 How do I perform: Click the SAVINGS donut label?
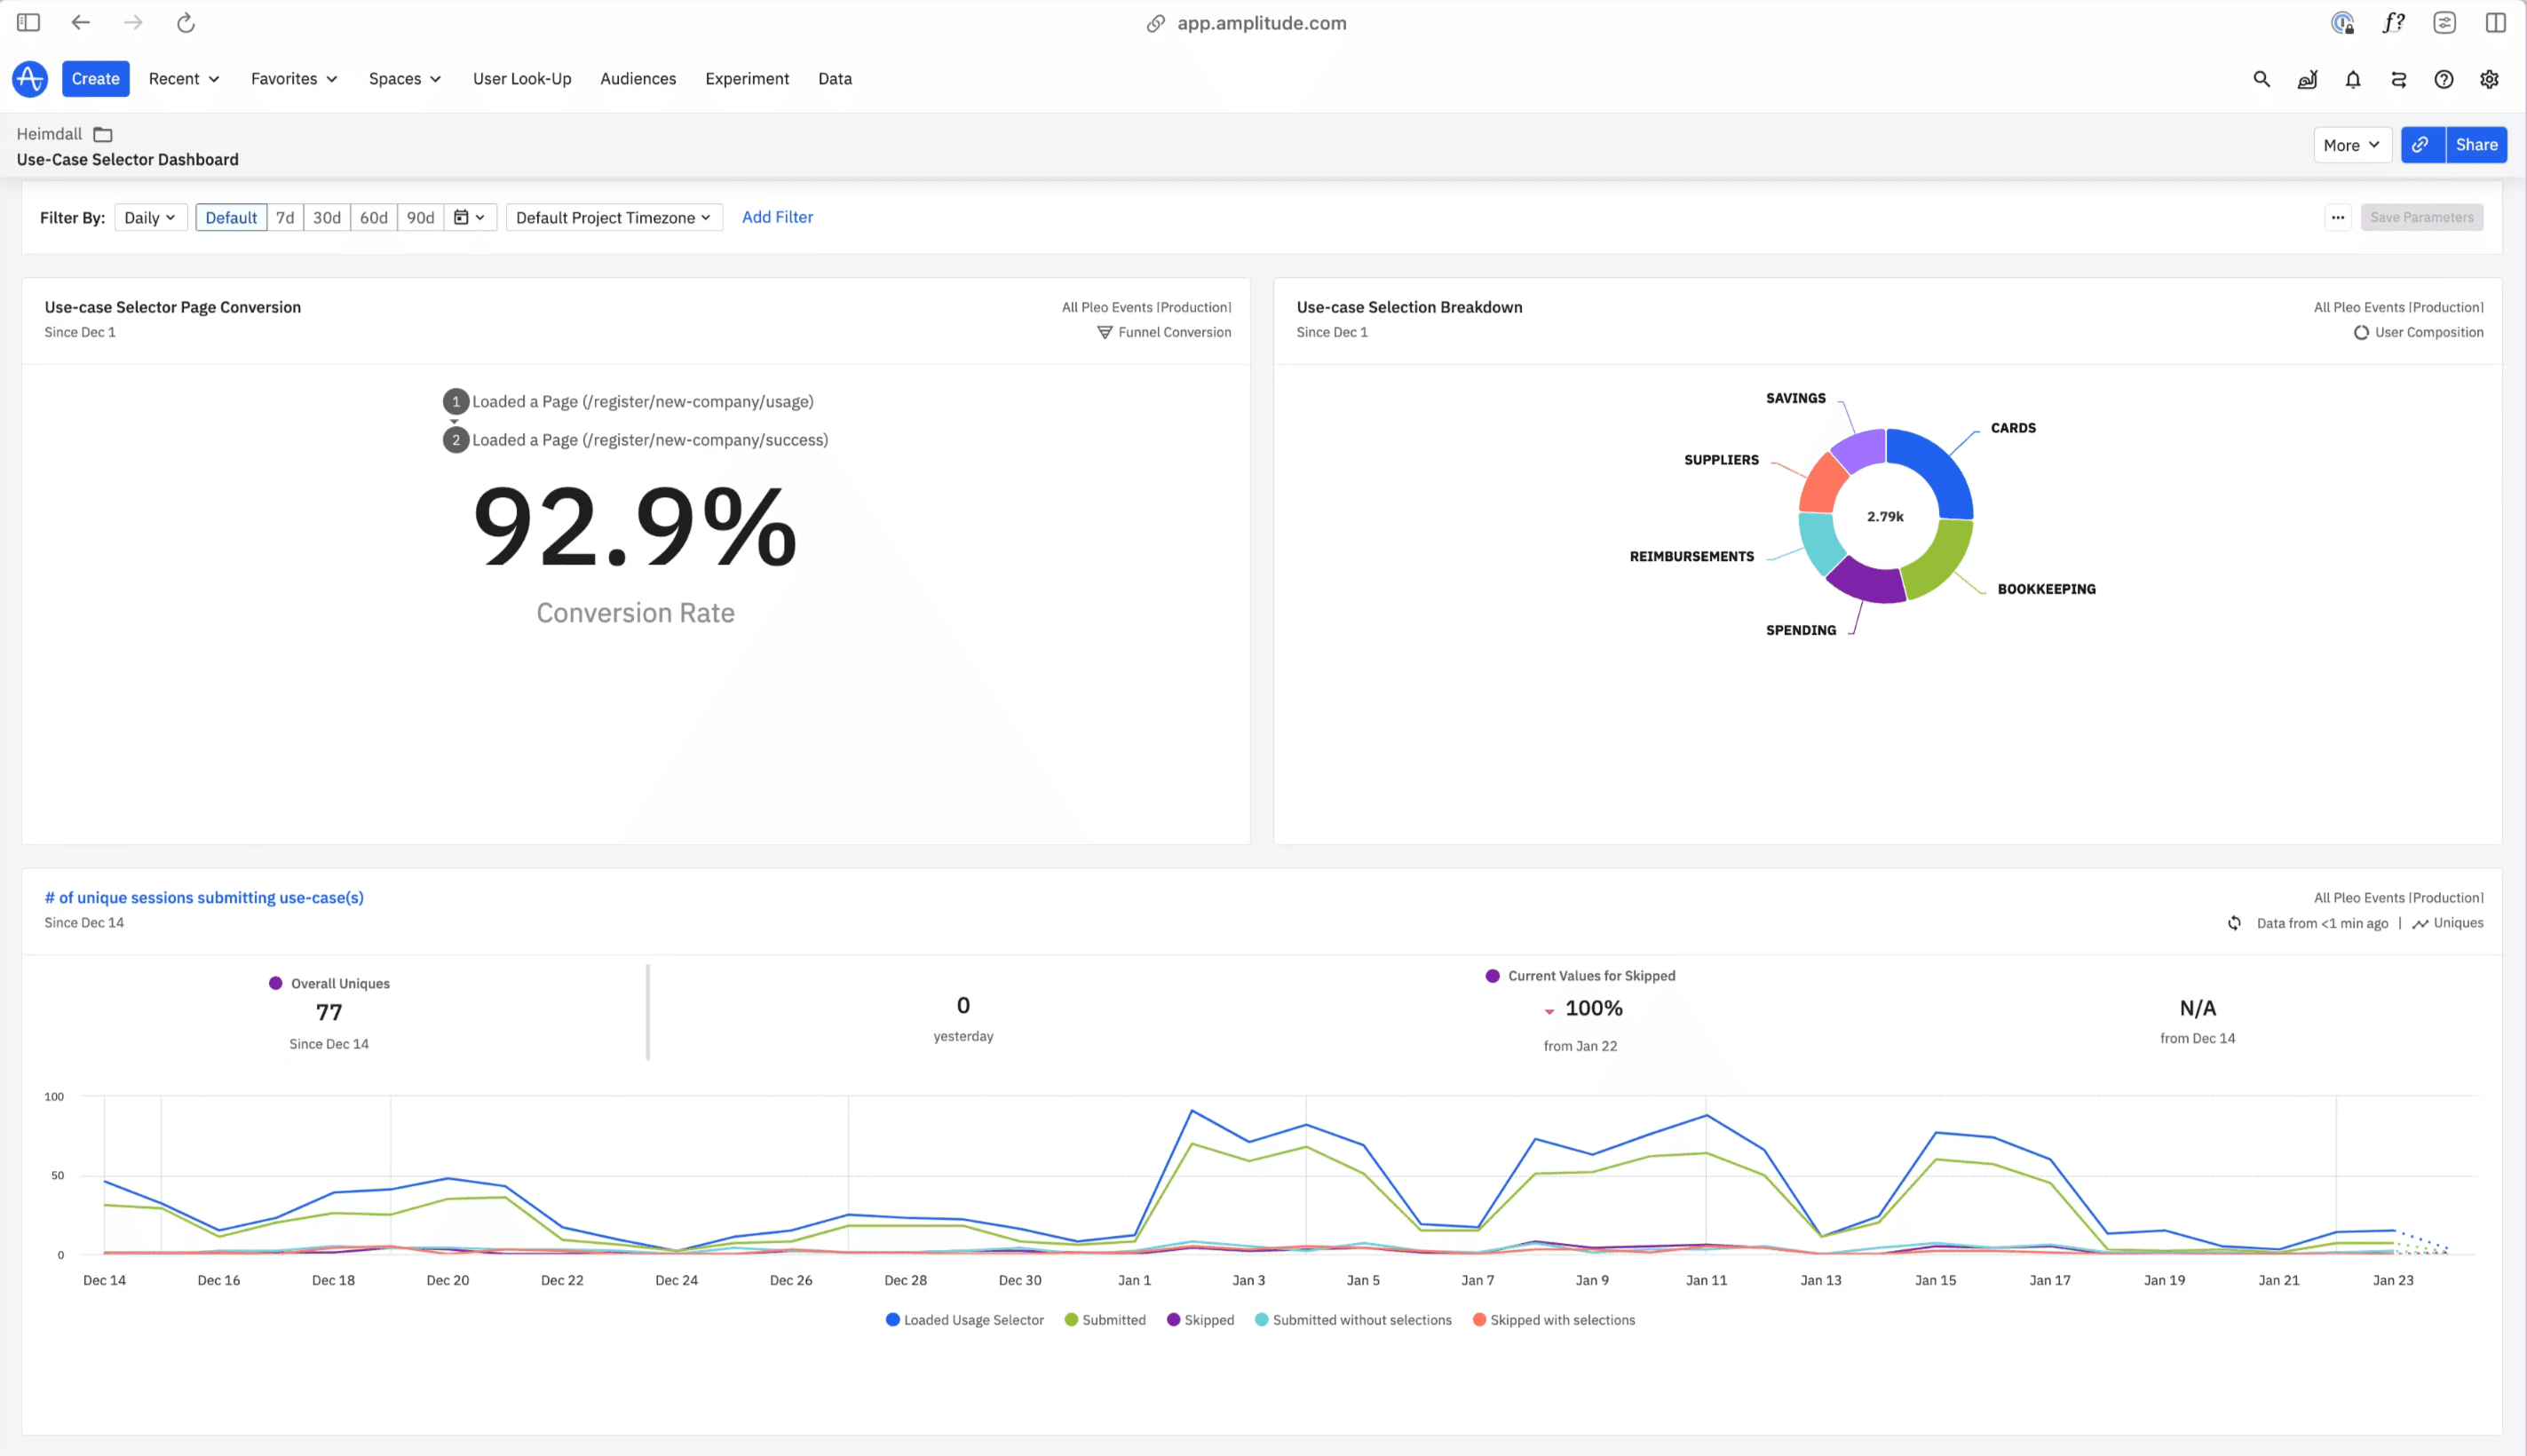1795,398
